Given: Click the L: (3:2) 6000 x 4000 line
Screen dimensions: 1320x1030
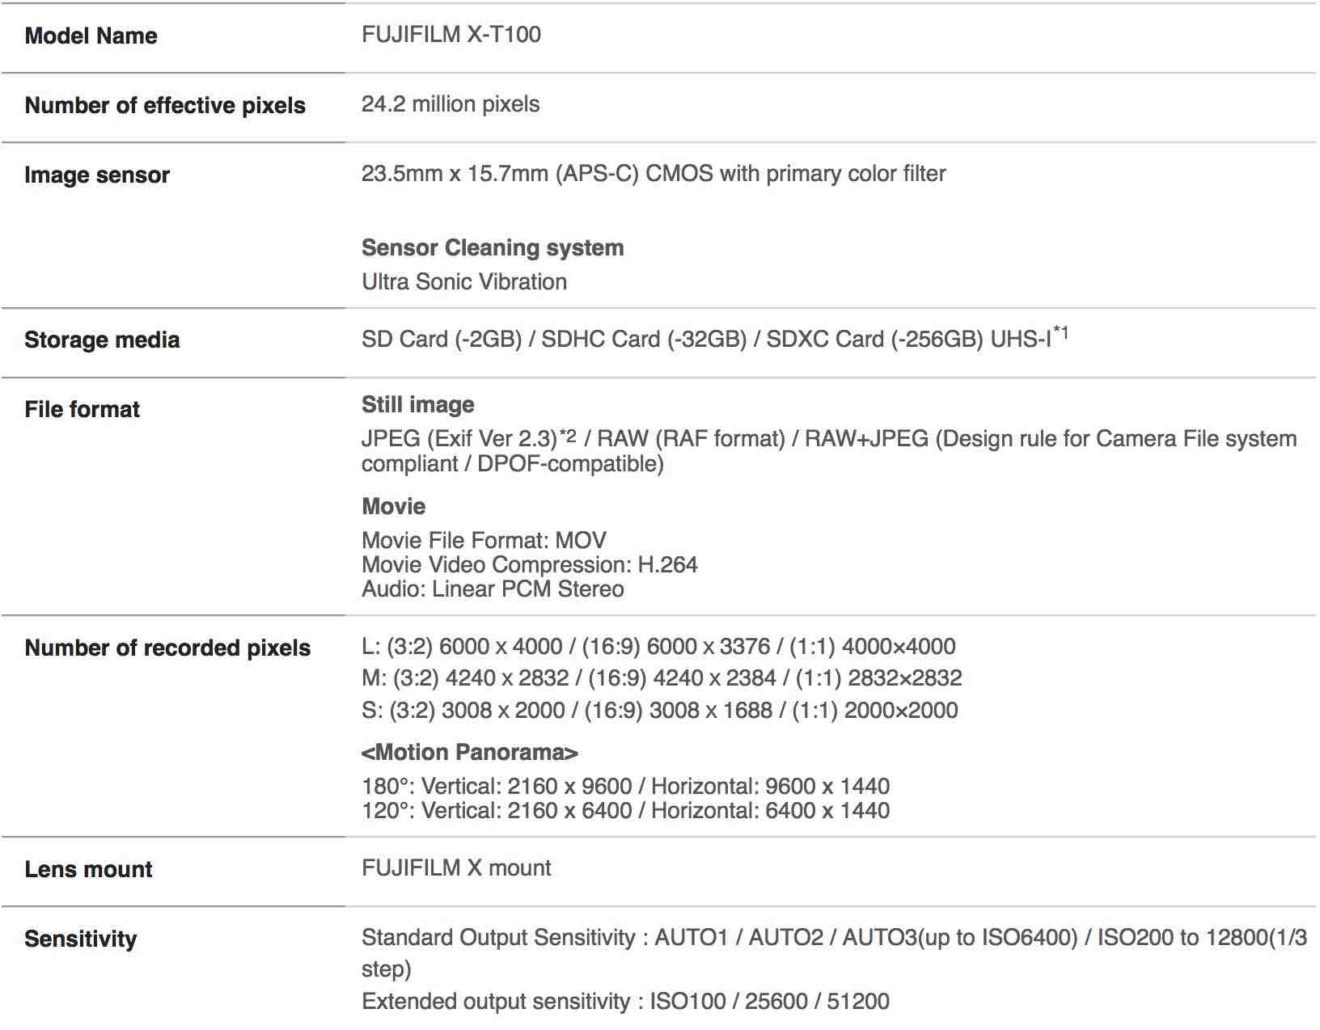Looking at the screenshot, I should click(x=658, y=646).
